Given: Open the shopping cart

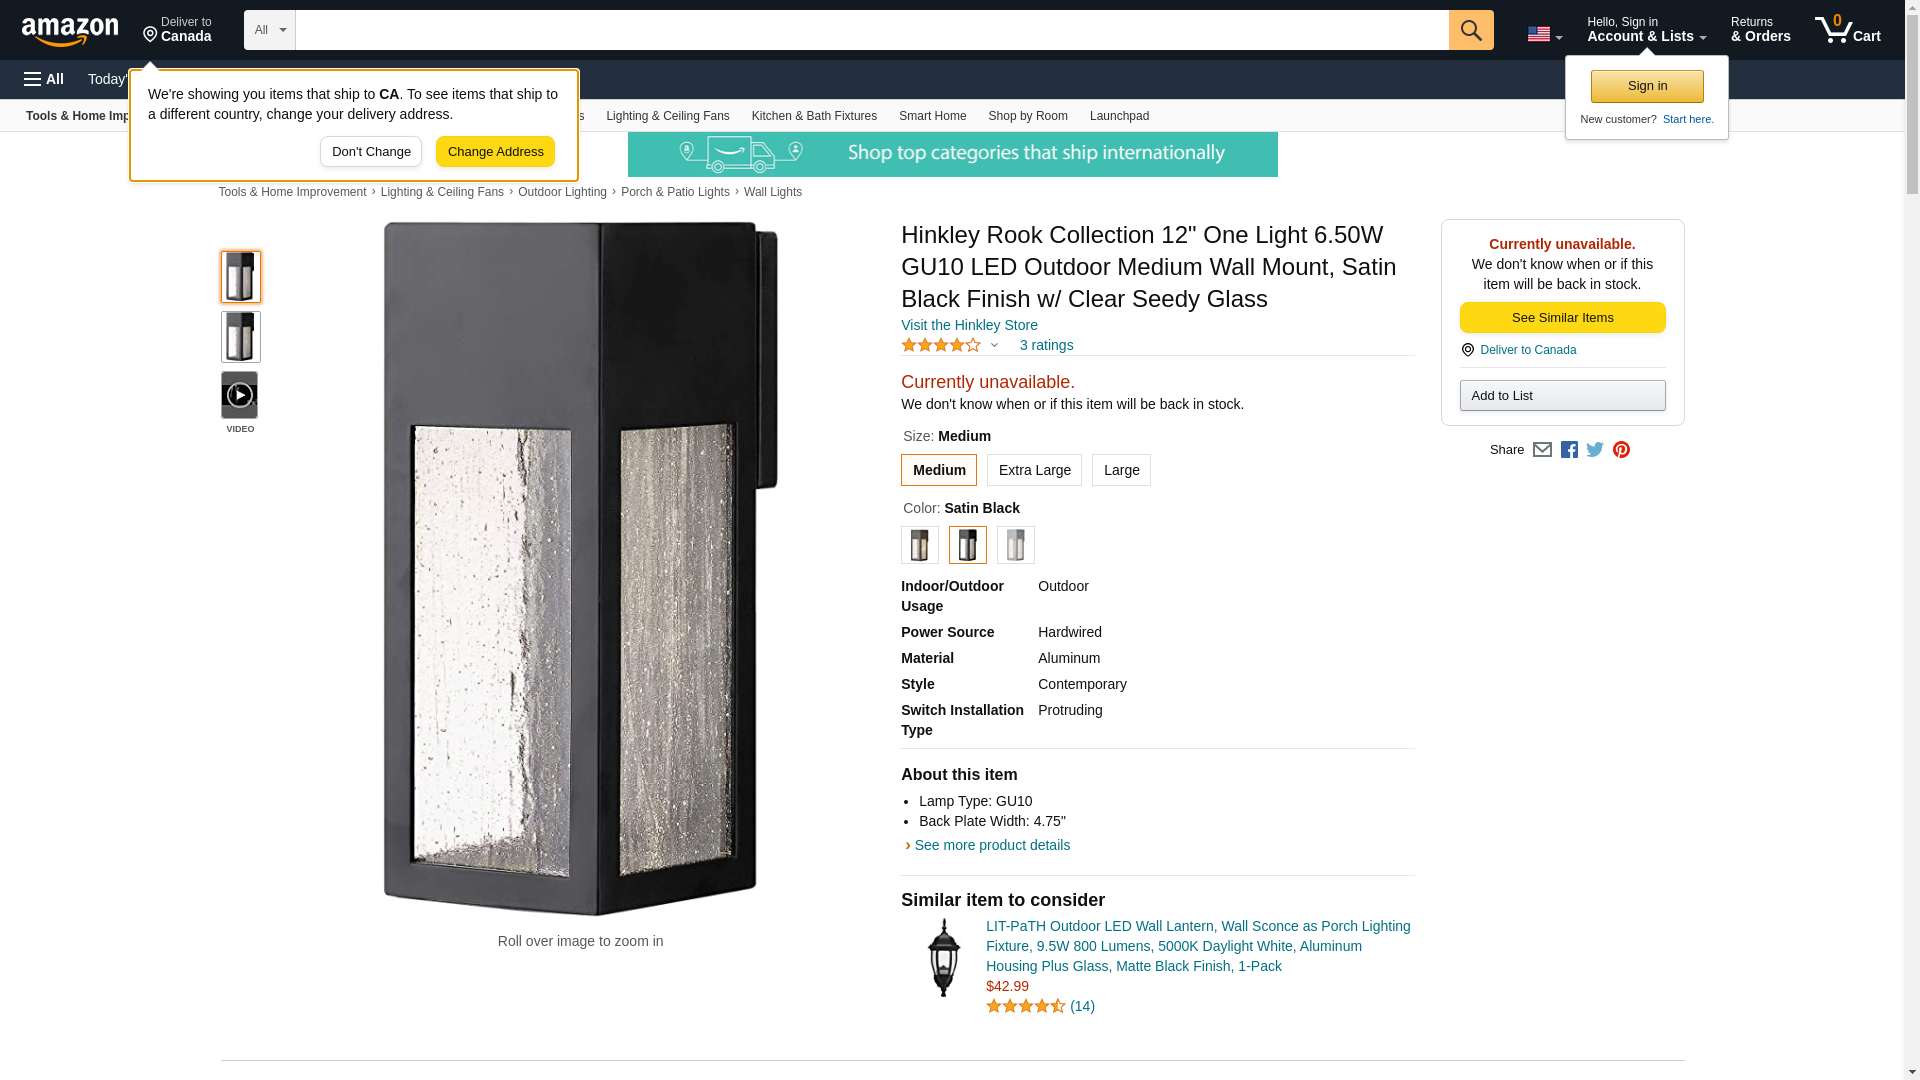Looking at the screenshot, I should coord(1847,30).
